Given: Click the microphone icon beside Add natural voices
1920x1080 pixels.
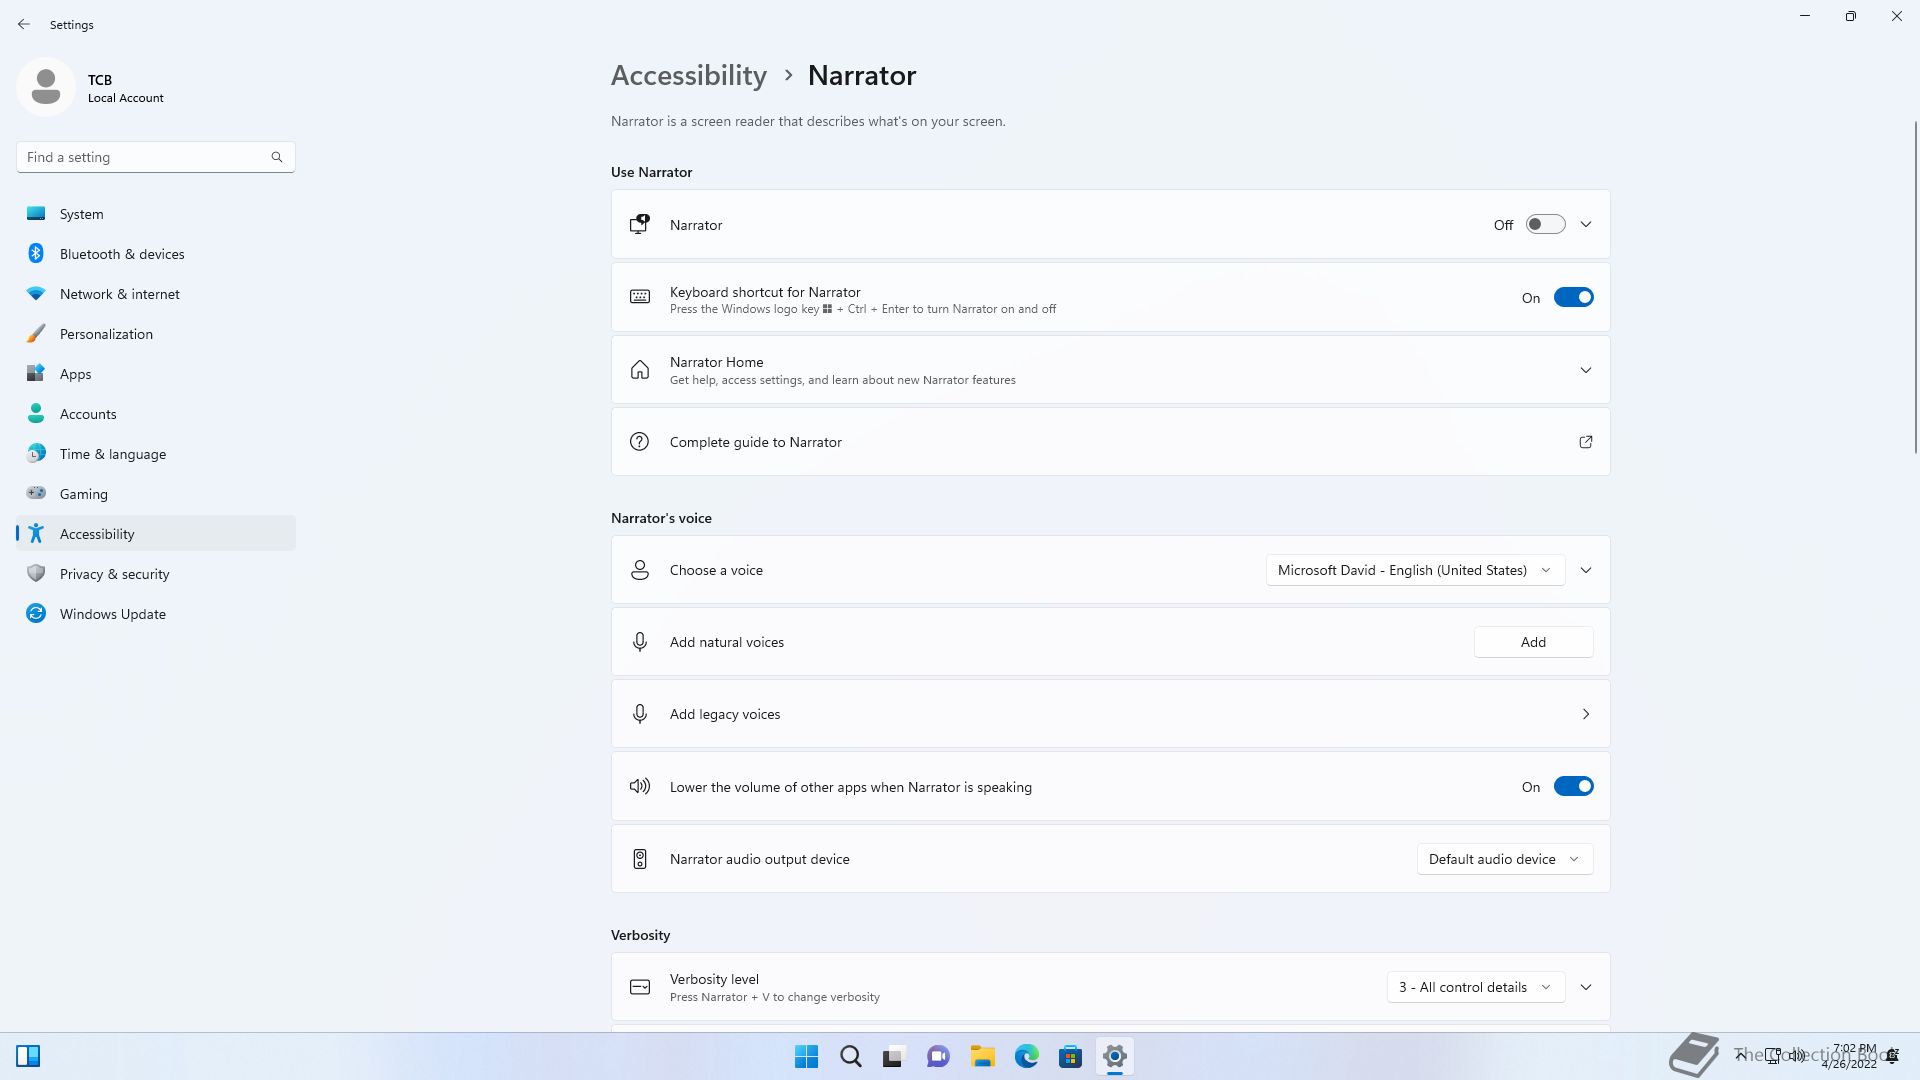Looking at the screenshot, I should pos(640,642).
